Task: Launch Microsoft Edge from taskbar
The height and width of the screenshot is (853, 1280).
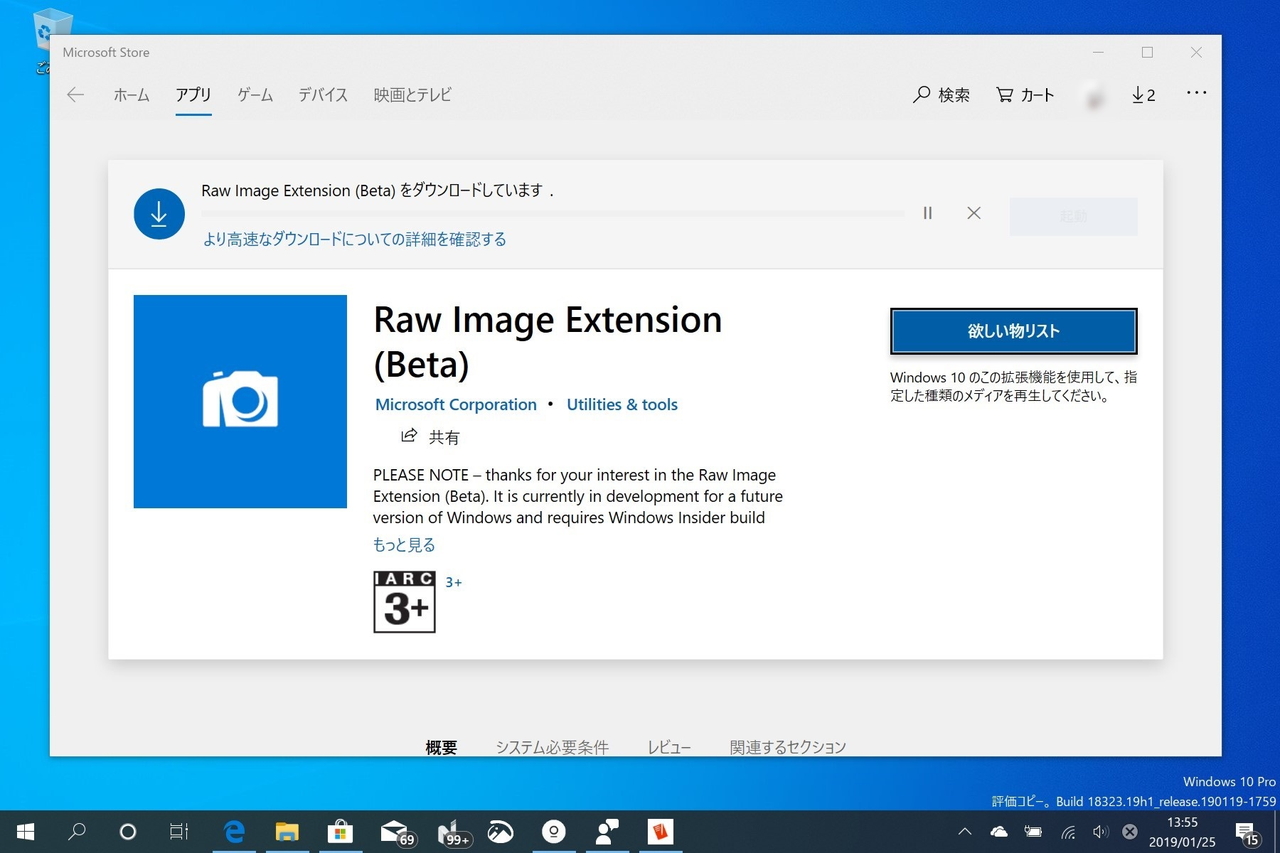Action: (234, 832)
